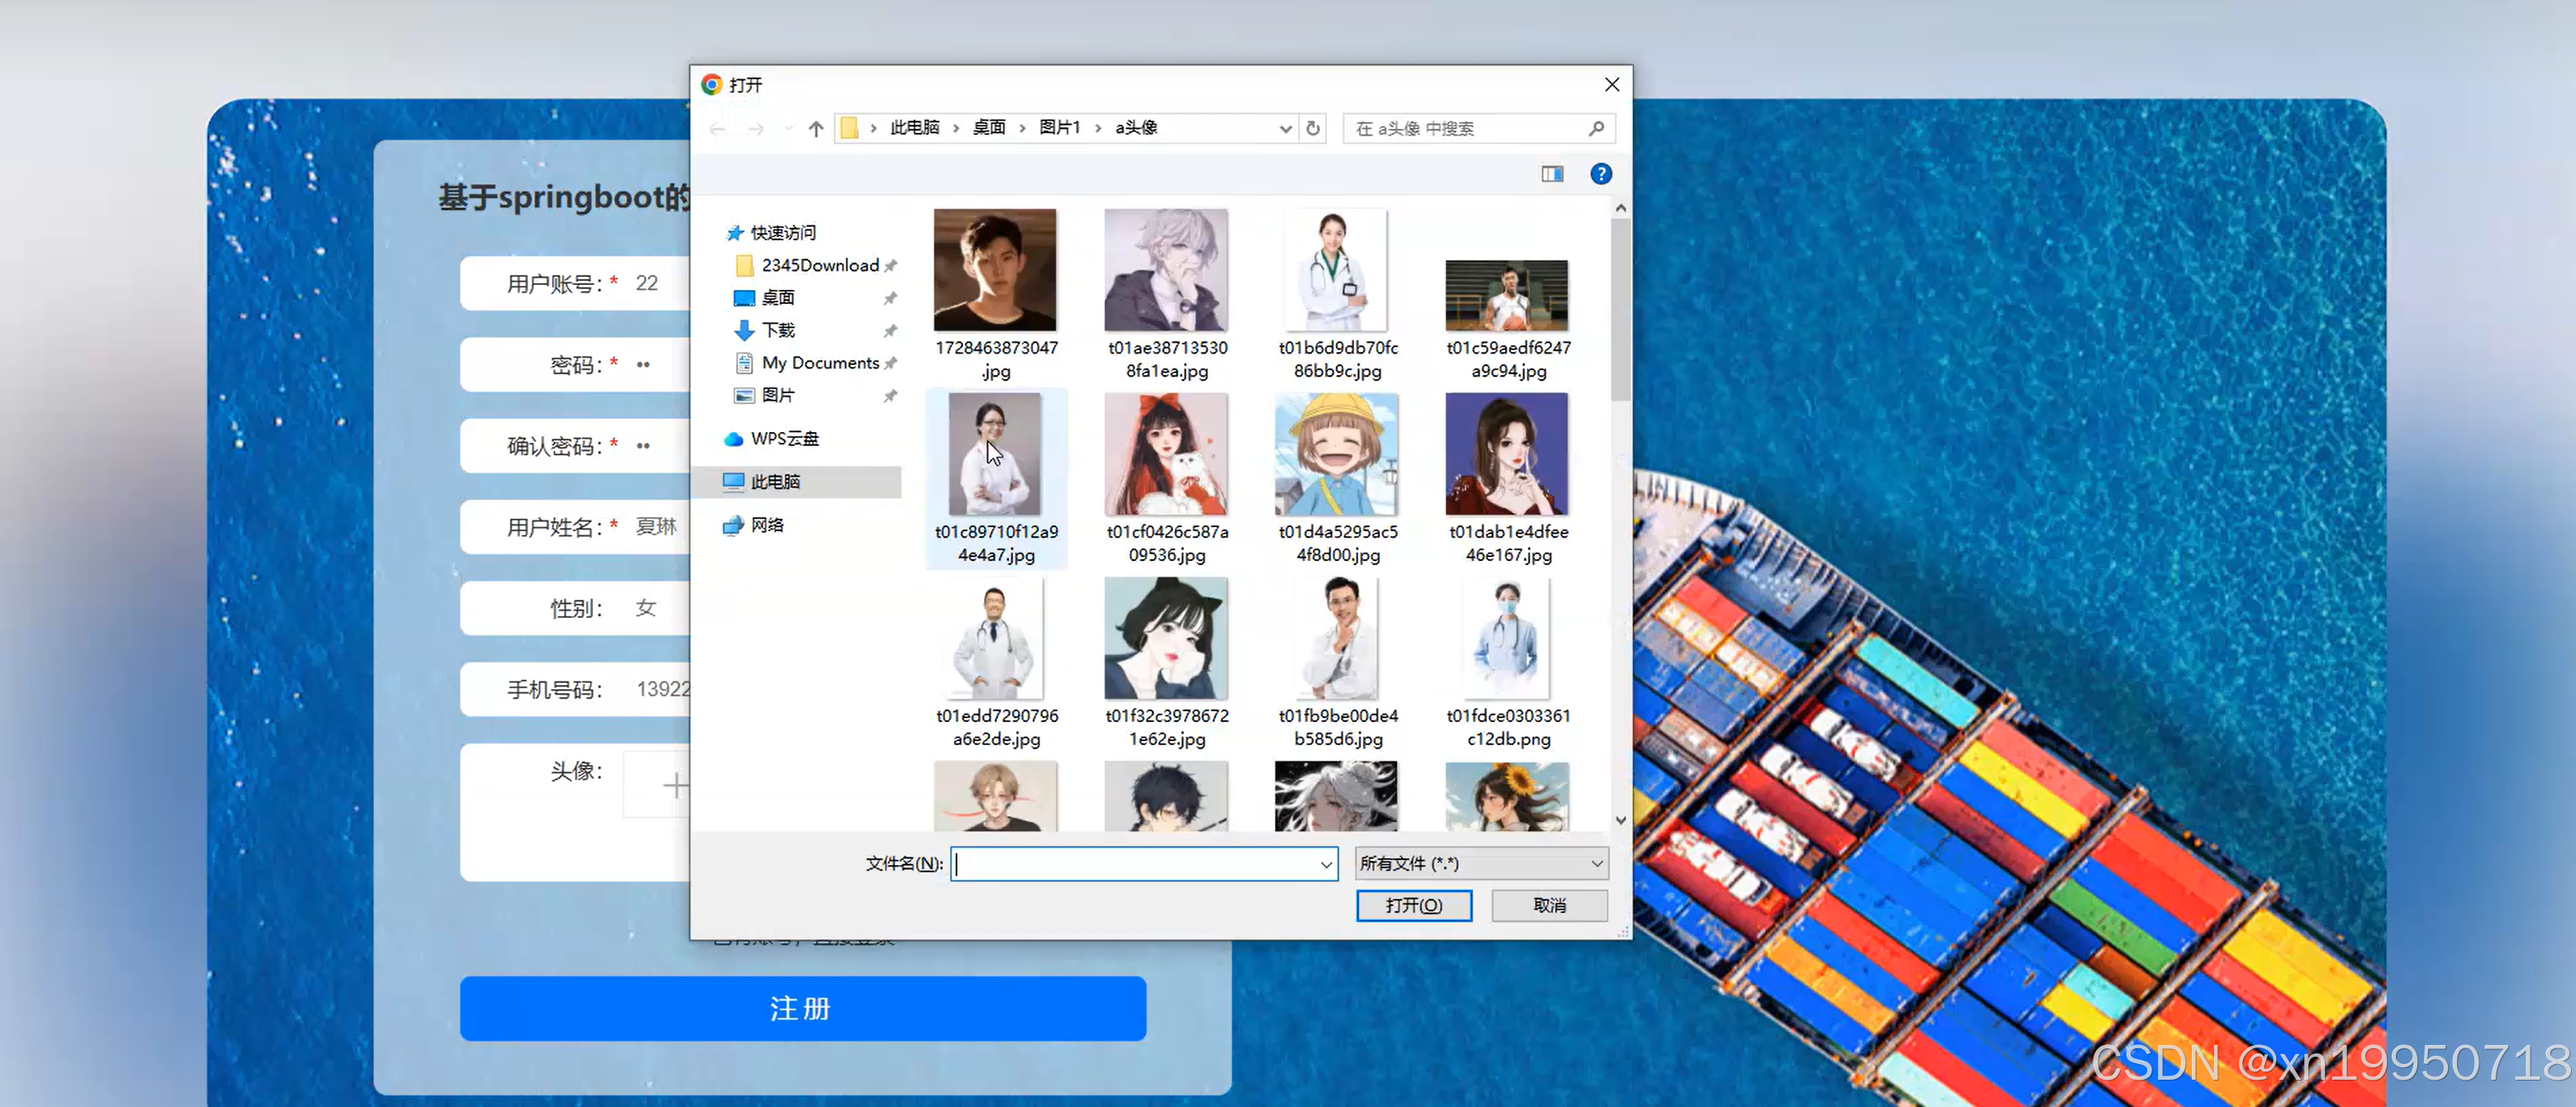Viewport: 2576px width, 1107px height.
Task: Click file list scrollbar up arrow
Action: (x=1620, y=208)
